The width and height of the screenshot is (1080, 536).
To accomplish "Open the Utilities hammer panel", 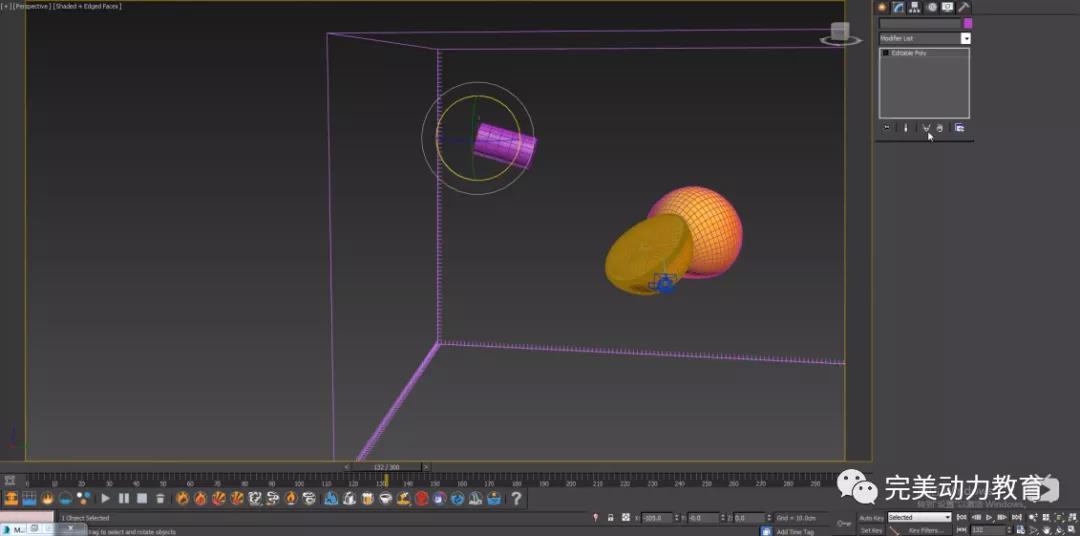I will click(x=964, y=7).
